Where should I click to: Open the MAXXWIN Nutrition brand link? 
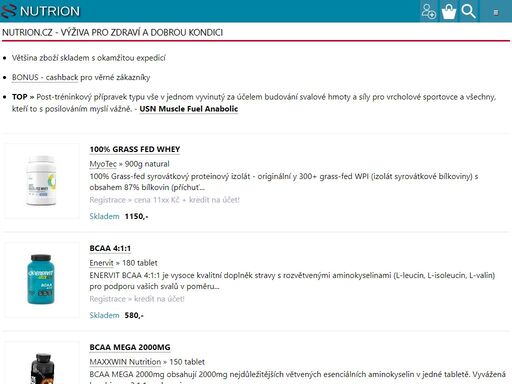(125, 362)
